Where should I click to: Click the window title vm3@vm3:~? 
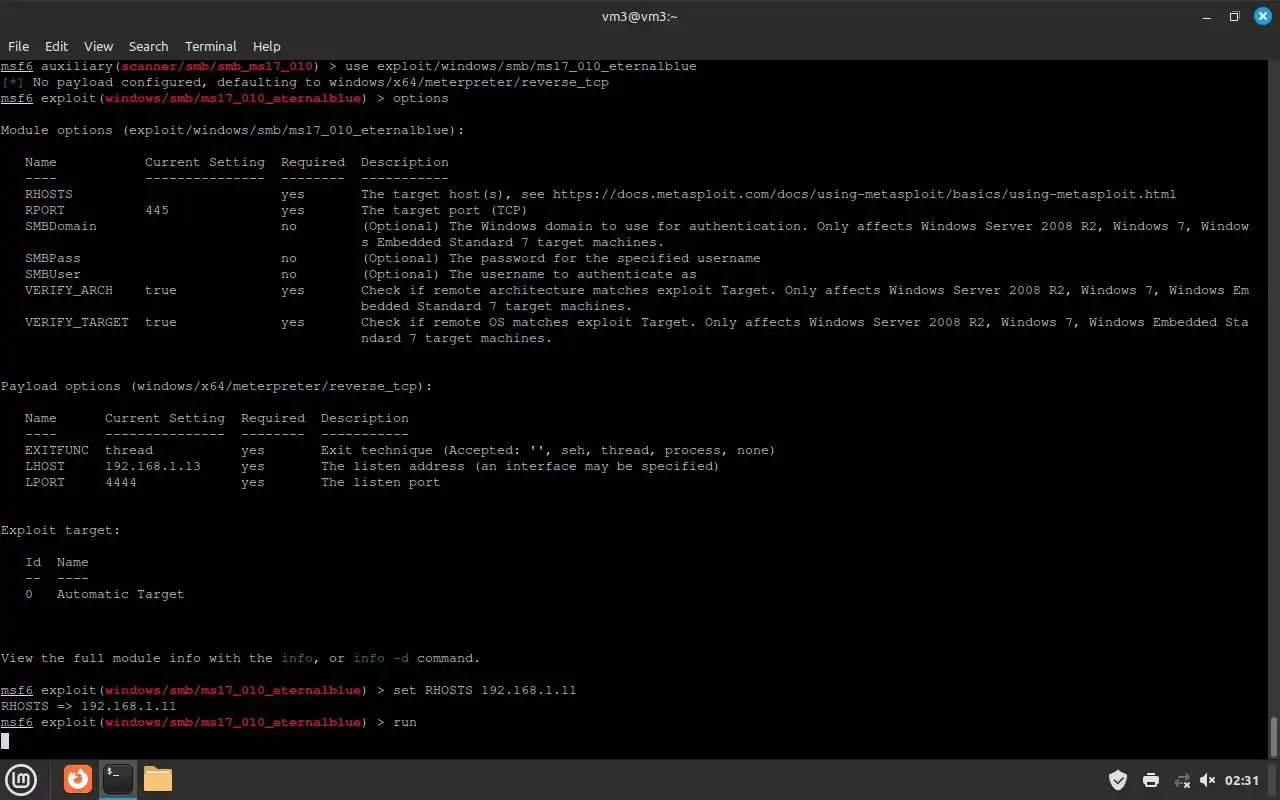pos(639,16)
